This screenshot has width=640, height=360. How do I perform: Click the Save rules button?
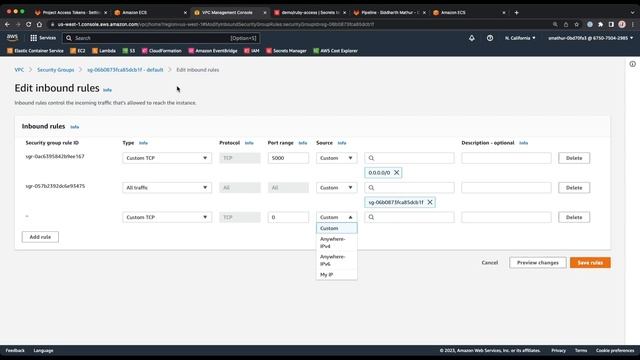point(590,262)
